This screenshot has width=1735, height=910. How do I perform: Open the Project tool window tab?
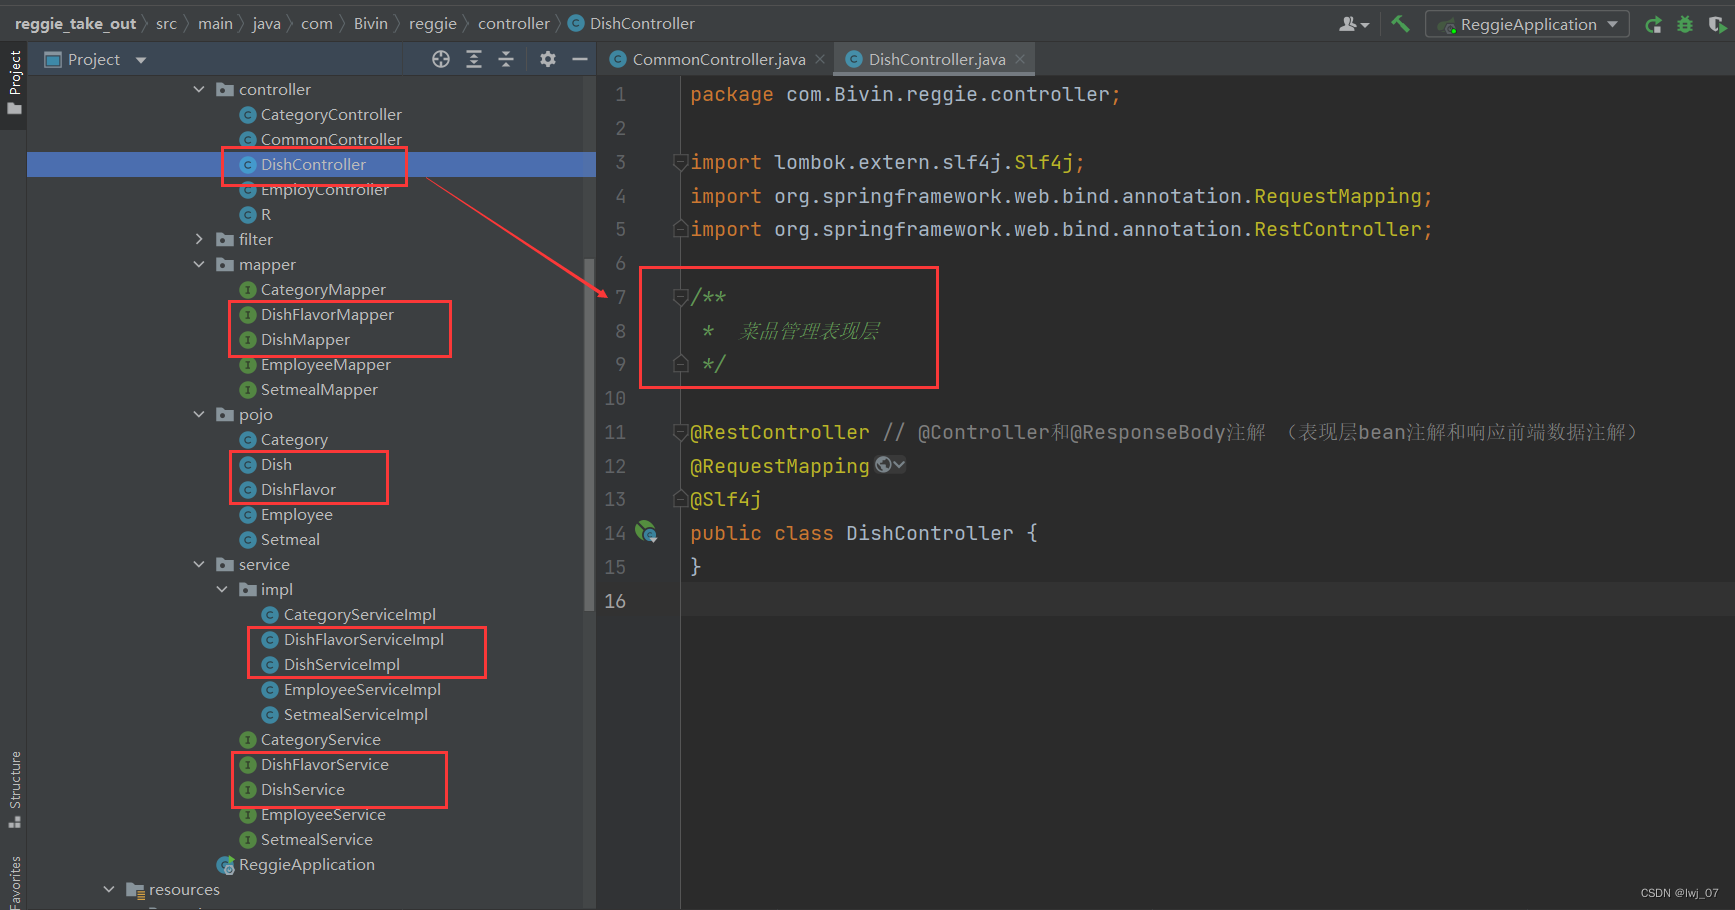click(14, 82)
